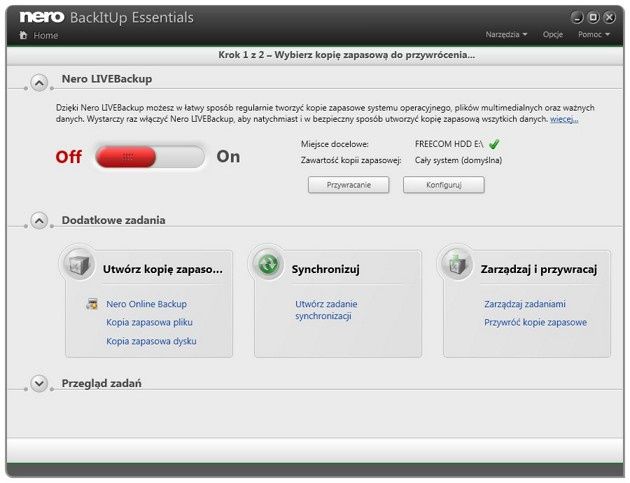Select Kopia zapasowa dysku link
630x483 pixels.
tap(151, 341)
